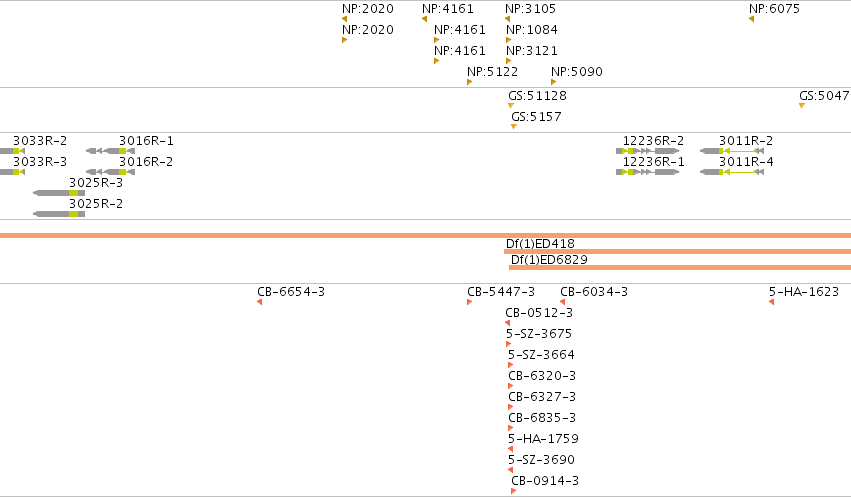Select the 5-SZ-3690 insertion marker
The image size is (851, 497).
511,470
